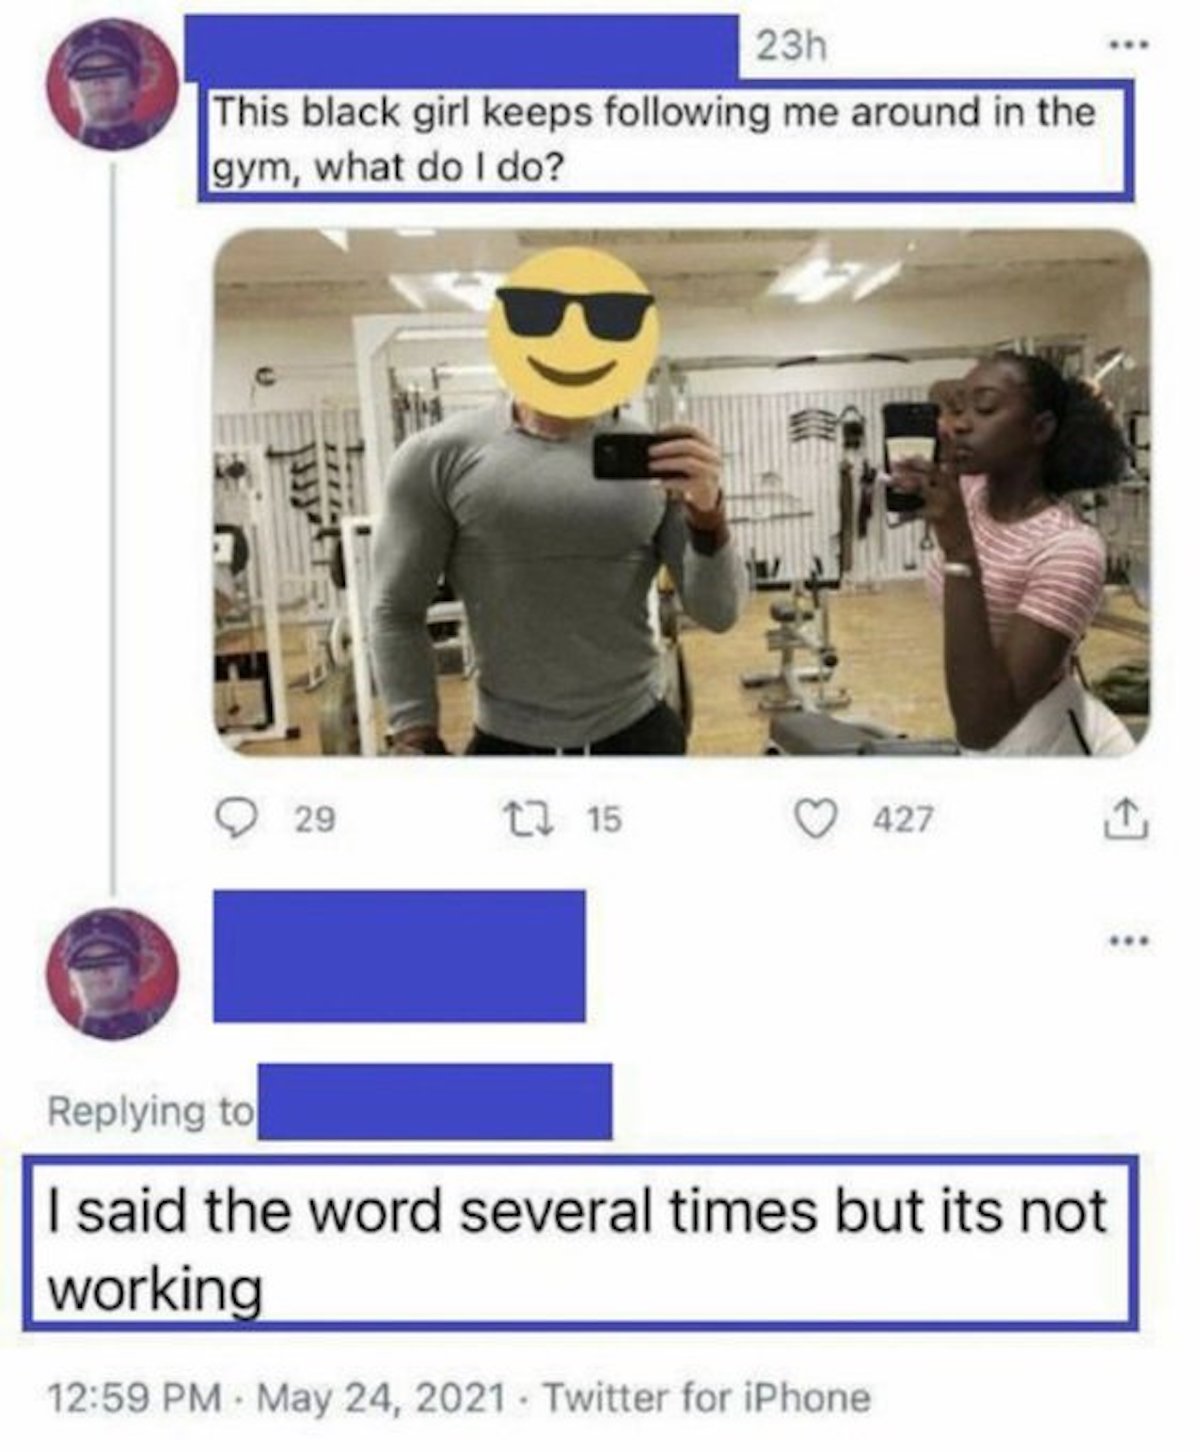Screen dimensions: 1200x1452
Task: Click the redacted name on the reply tweet
Action: click(x=399, y=956)
